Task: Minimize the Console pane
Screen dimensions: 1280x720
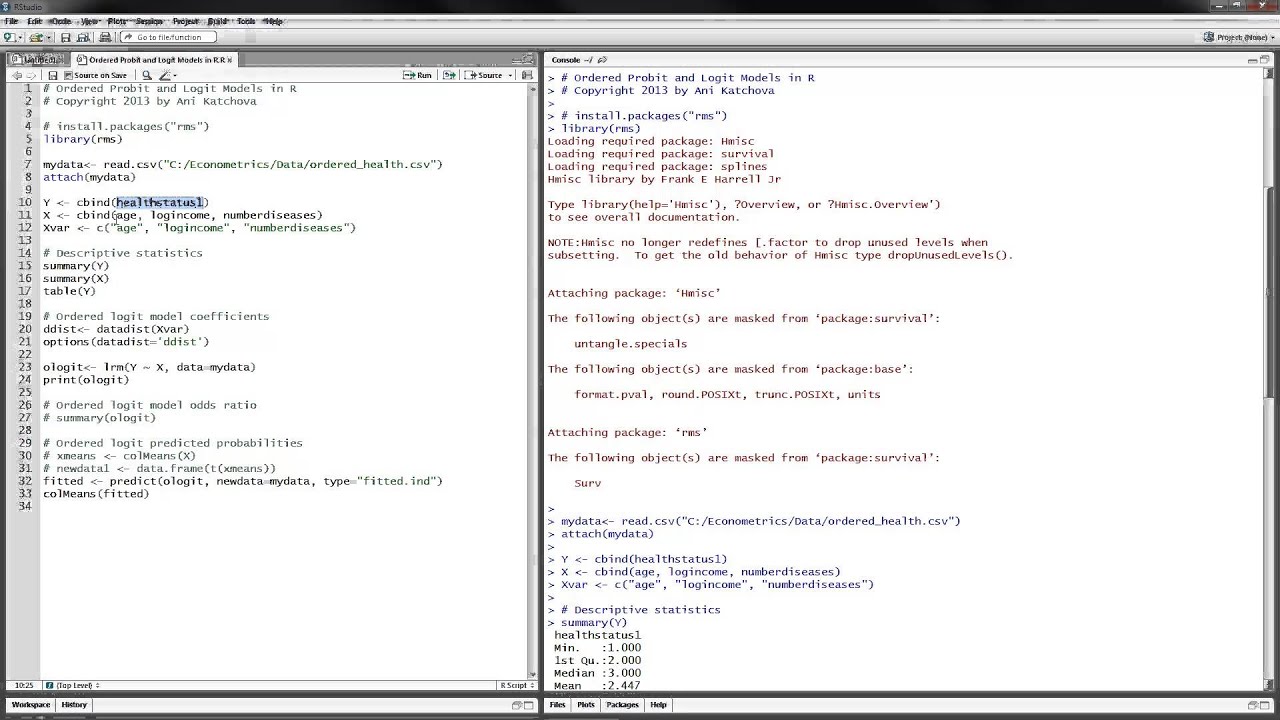Action: pyautogui.click(x=1252, y=61)
